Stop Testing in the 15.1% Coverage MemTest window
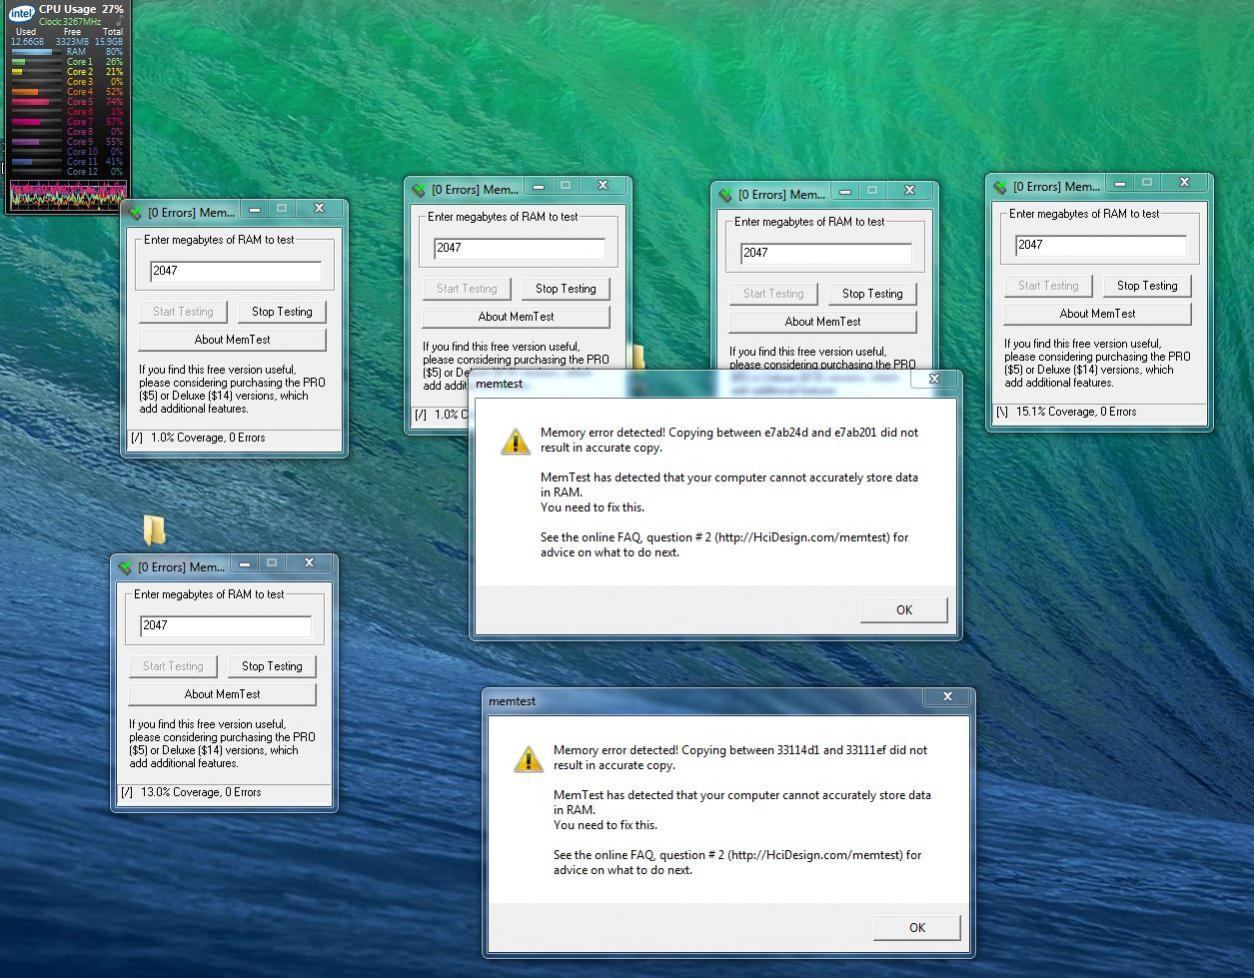1254x978 pixels. [1147, 285]
